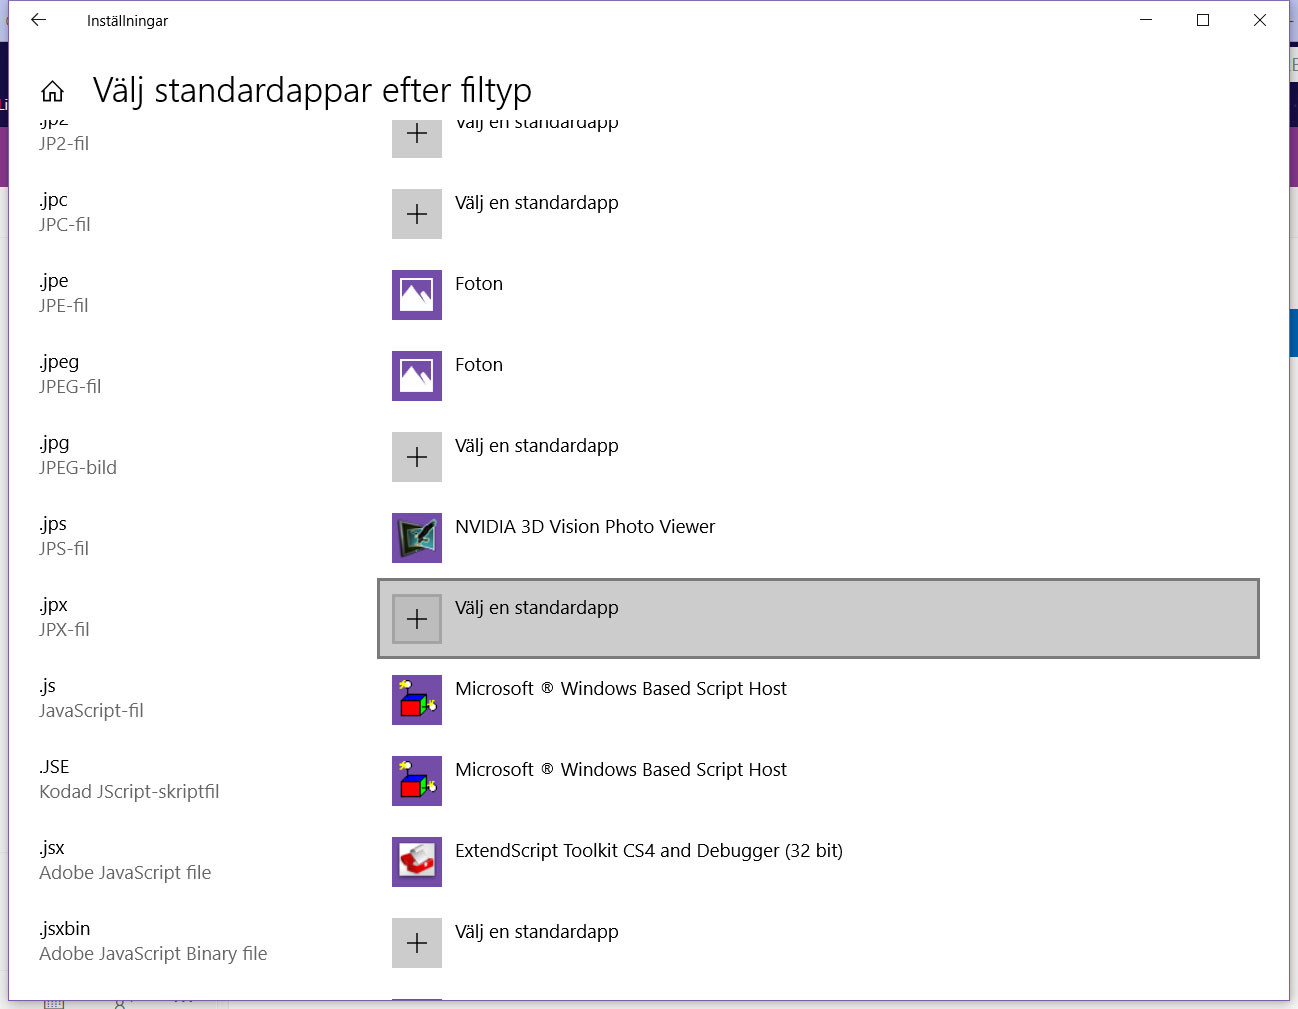
Task: Change the Script Host label for .js
Action: pos(621,689)
